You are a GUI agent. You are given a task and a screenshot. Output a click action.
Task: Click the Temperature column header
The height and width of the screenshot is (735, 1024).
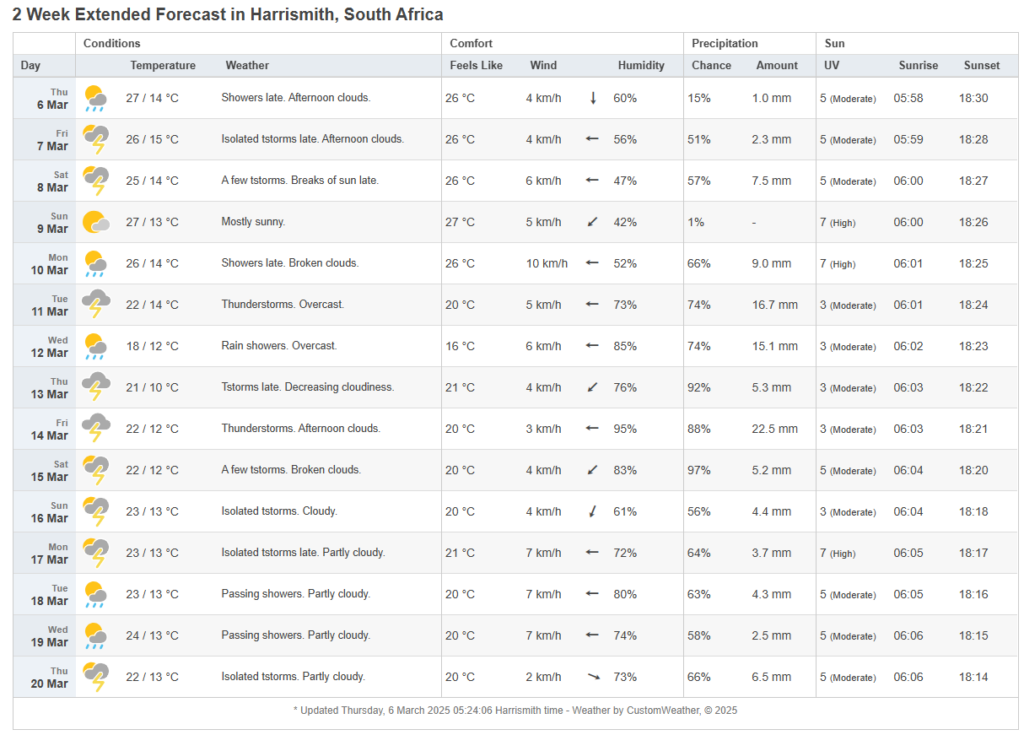pyautogui.click(x=162, y=65)
